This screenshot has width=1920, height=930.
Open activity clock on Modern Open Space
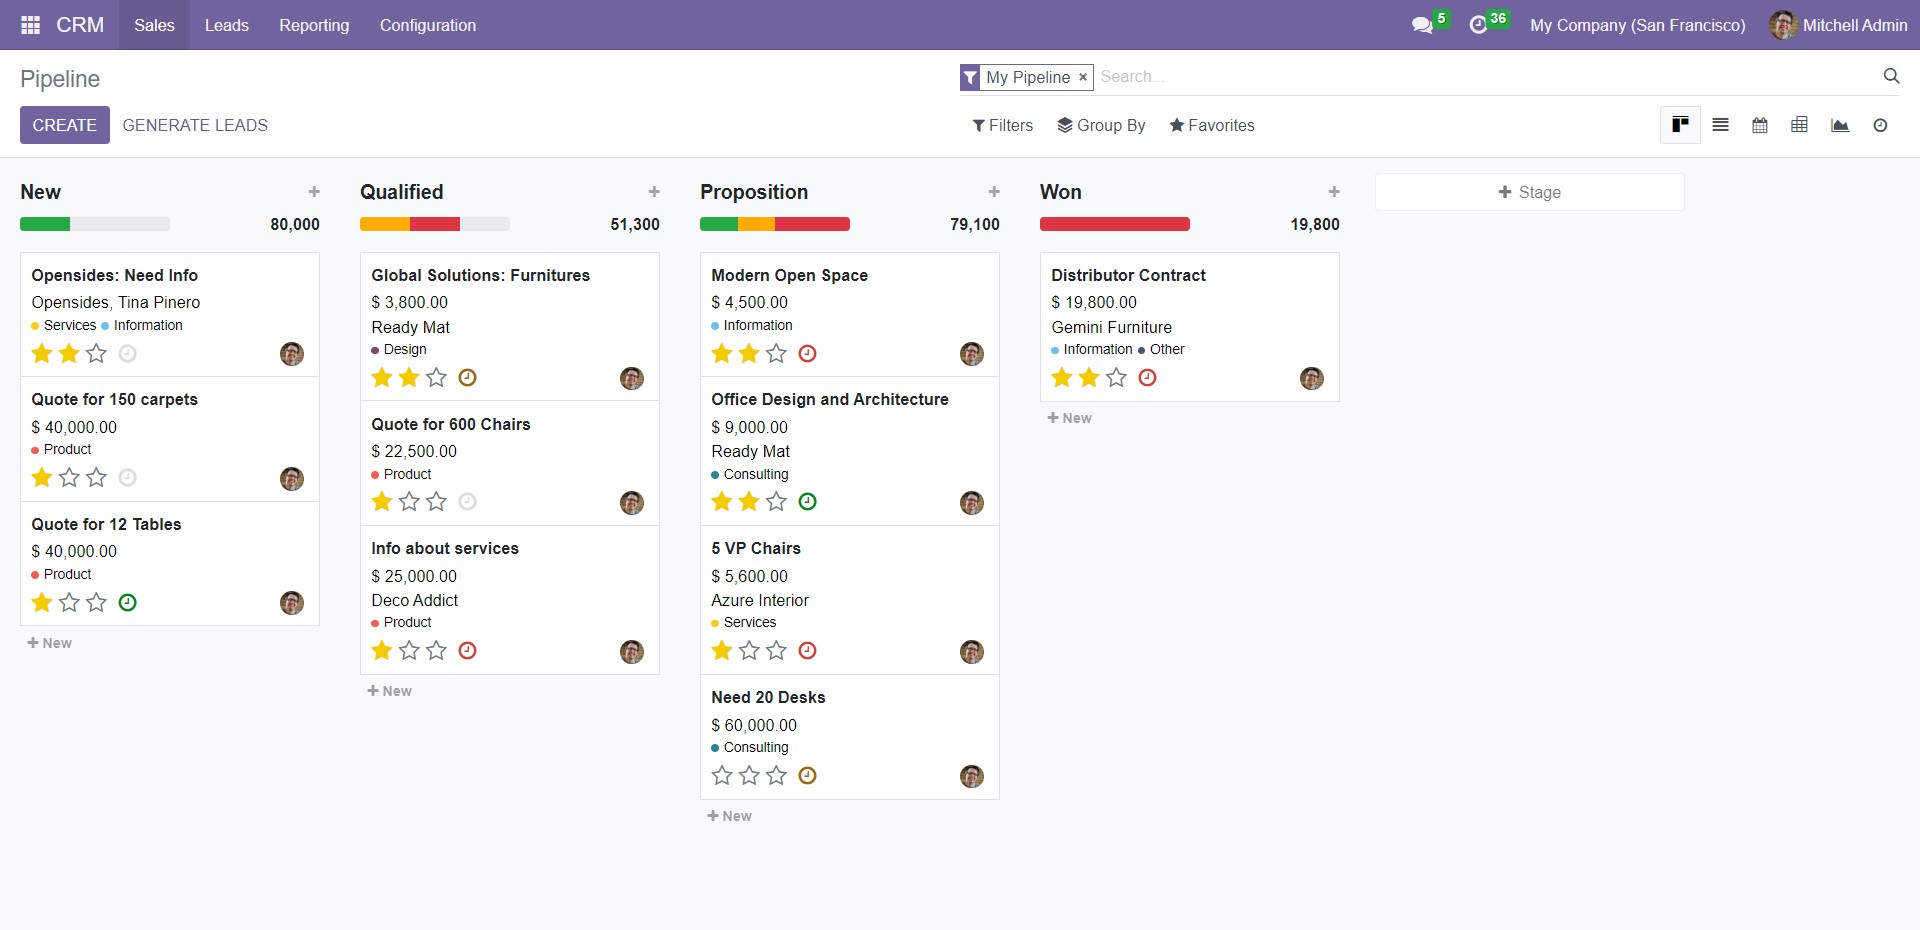coord(807,353)
